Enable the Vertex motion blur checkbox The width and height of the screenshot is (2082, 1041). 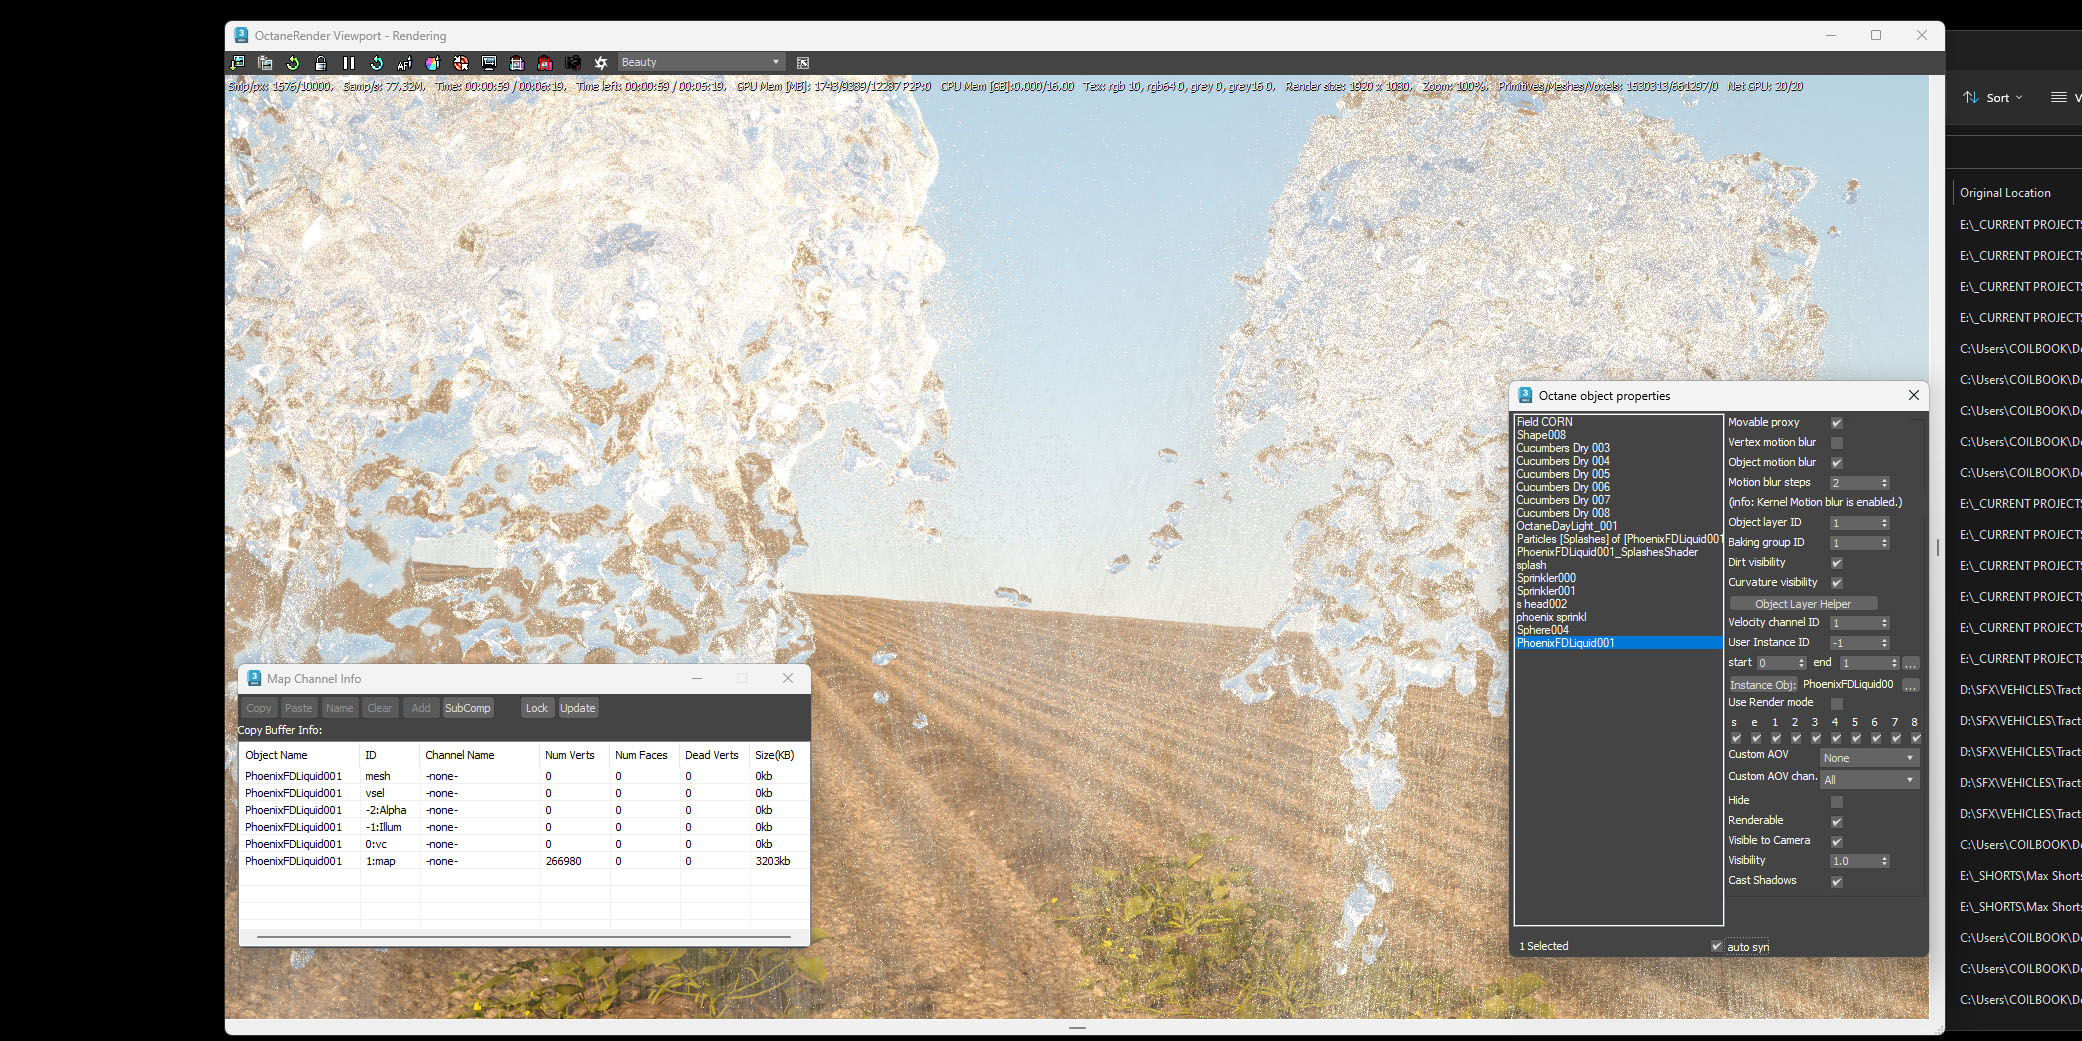coord(1837,443)
